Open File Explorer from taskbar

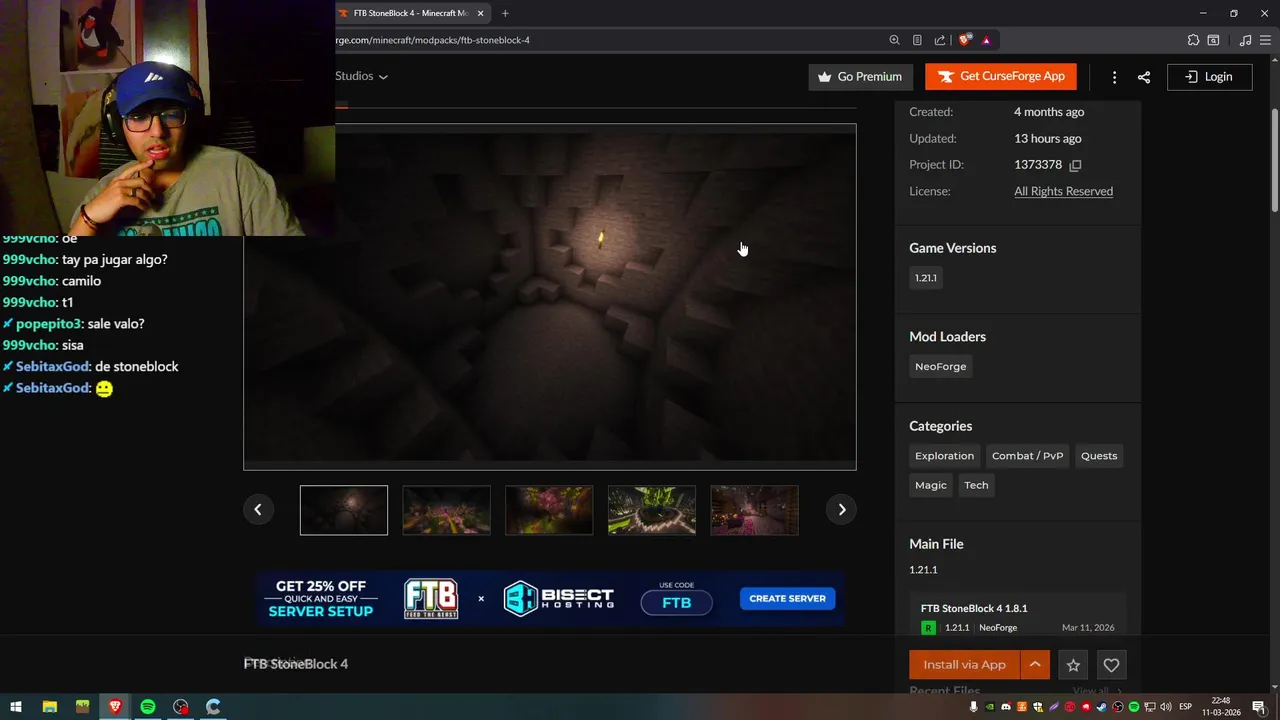click(x=49, y=707)
